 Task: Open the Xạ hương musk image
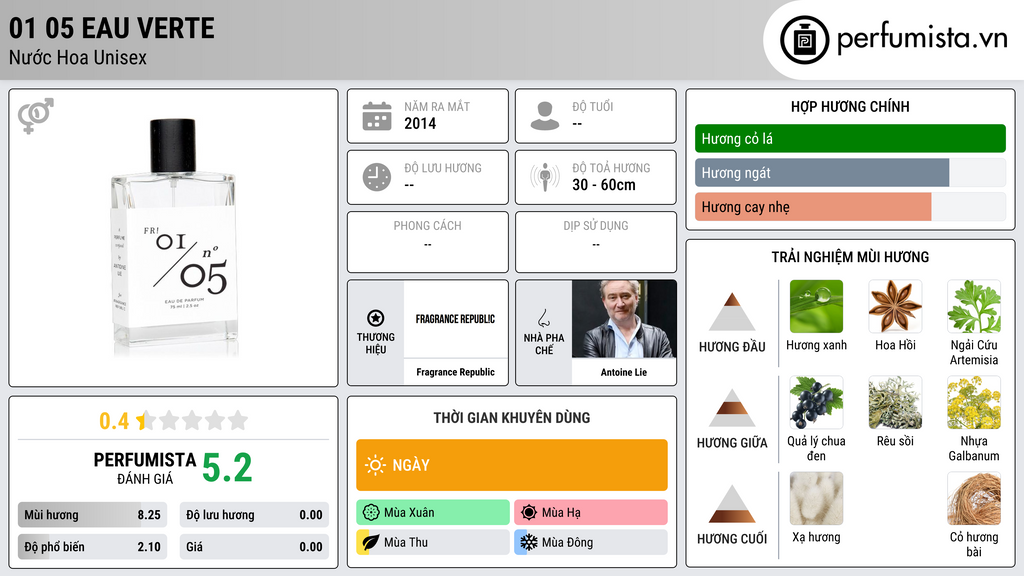[x=816, y=499]
